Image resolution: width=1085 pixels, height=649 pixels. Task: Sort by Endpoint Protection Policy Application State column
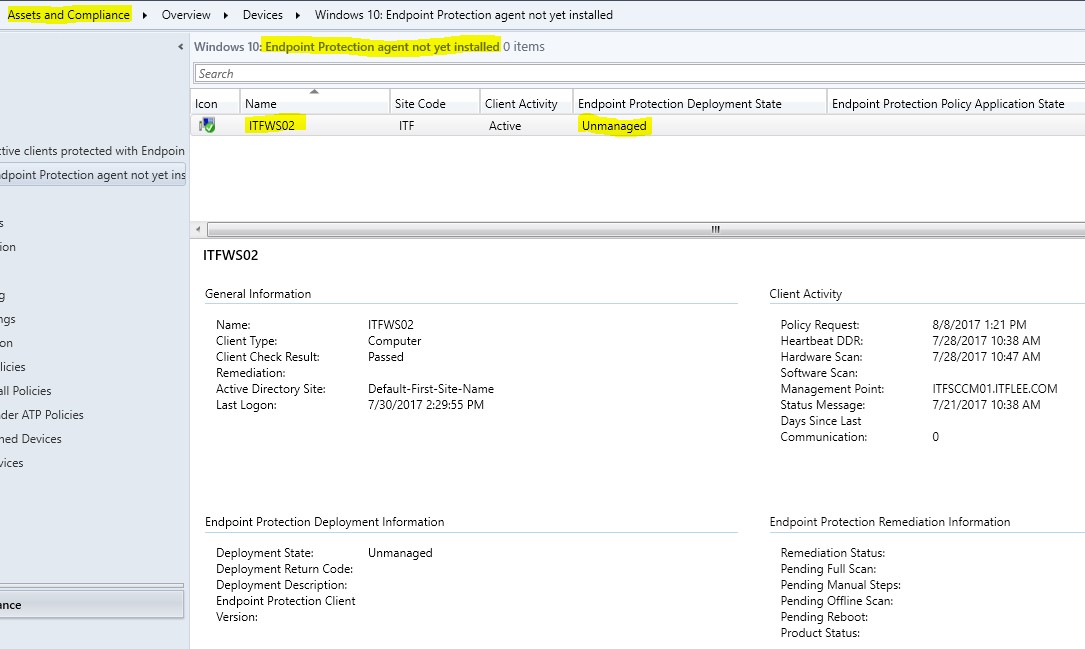point(956,103)
